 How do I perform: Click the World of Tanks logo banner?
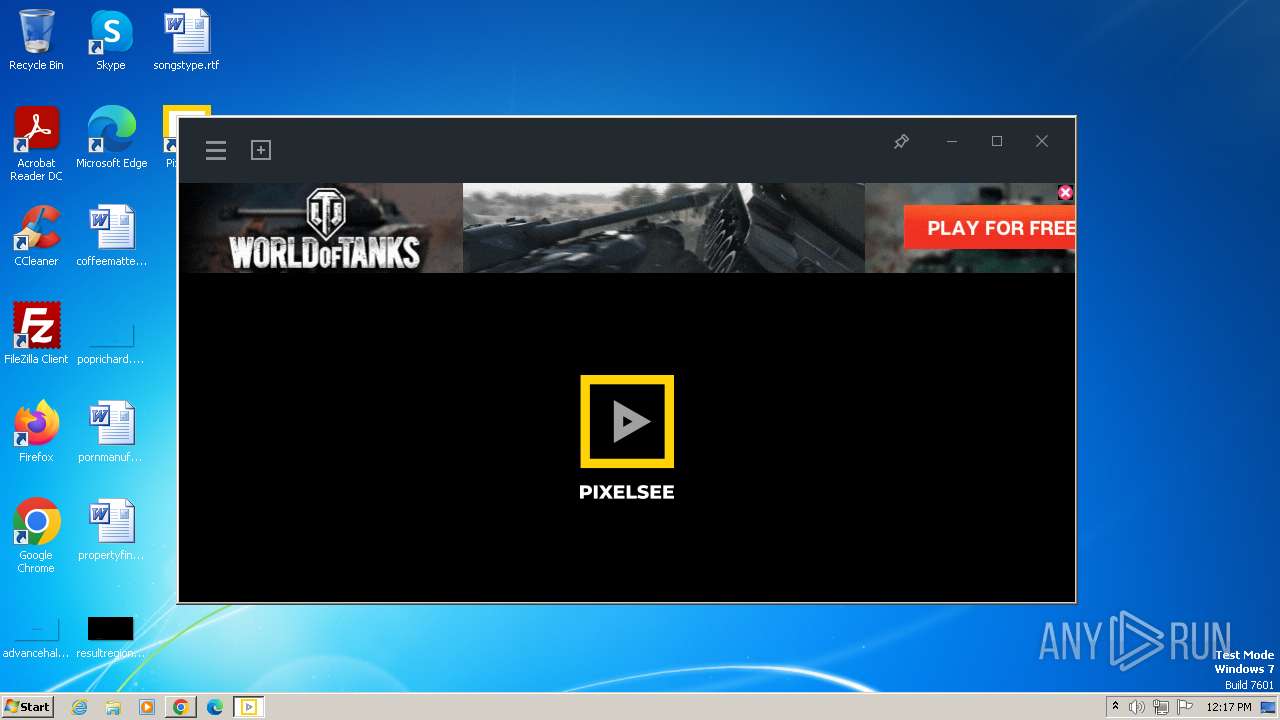325,229
